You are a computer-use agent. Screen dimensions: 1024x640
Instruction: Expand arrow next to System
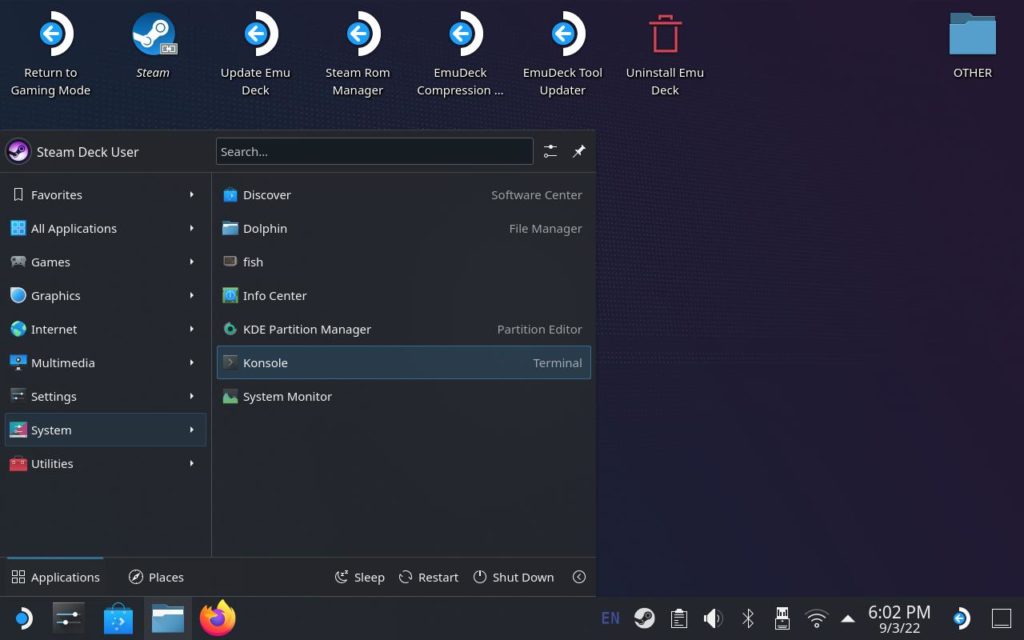[191, 430]
